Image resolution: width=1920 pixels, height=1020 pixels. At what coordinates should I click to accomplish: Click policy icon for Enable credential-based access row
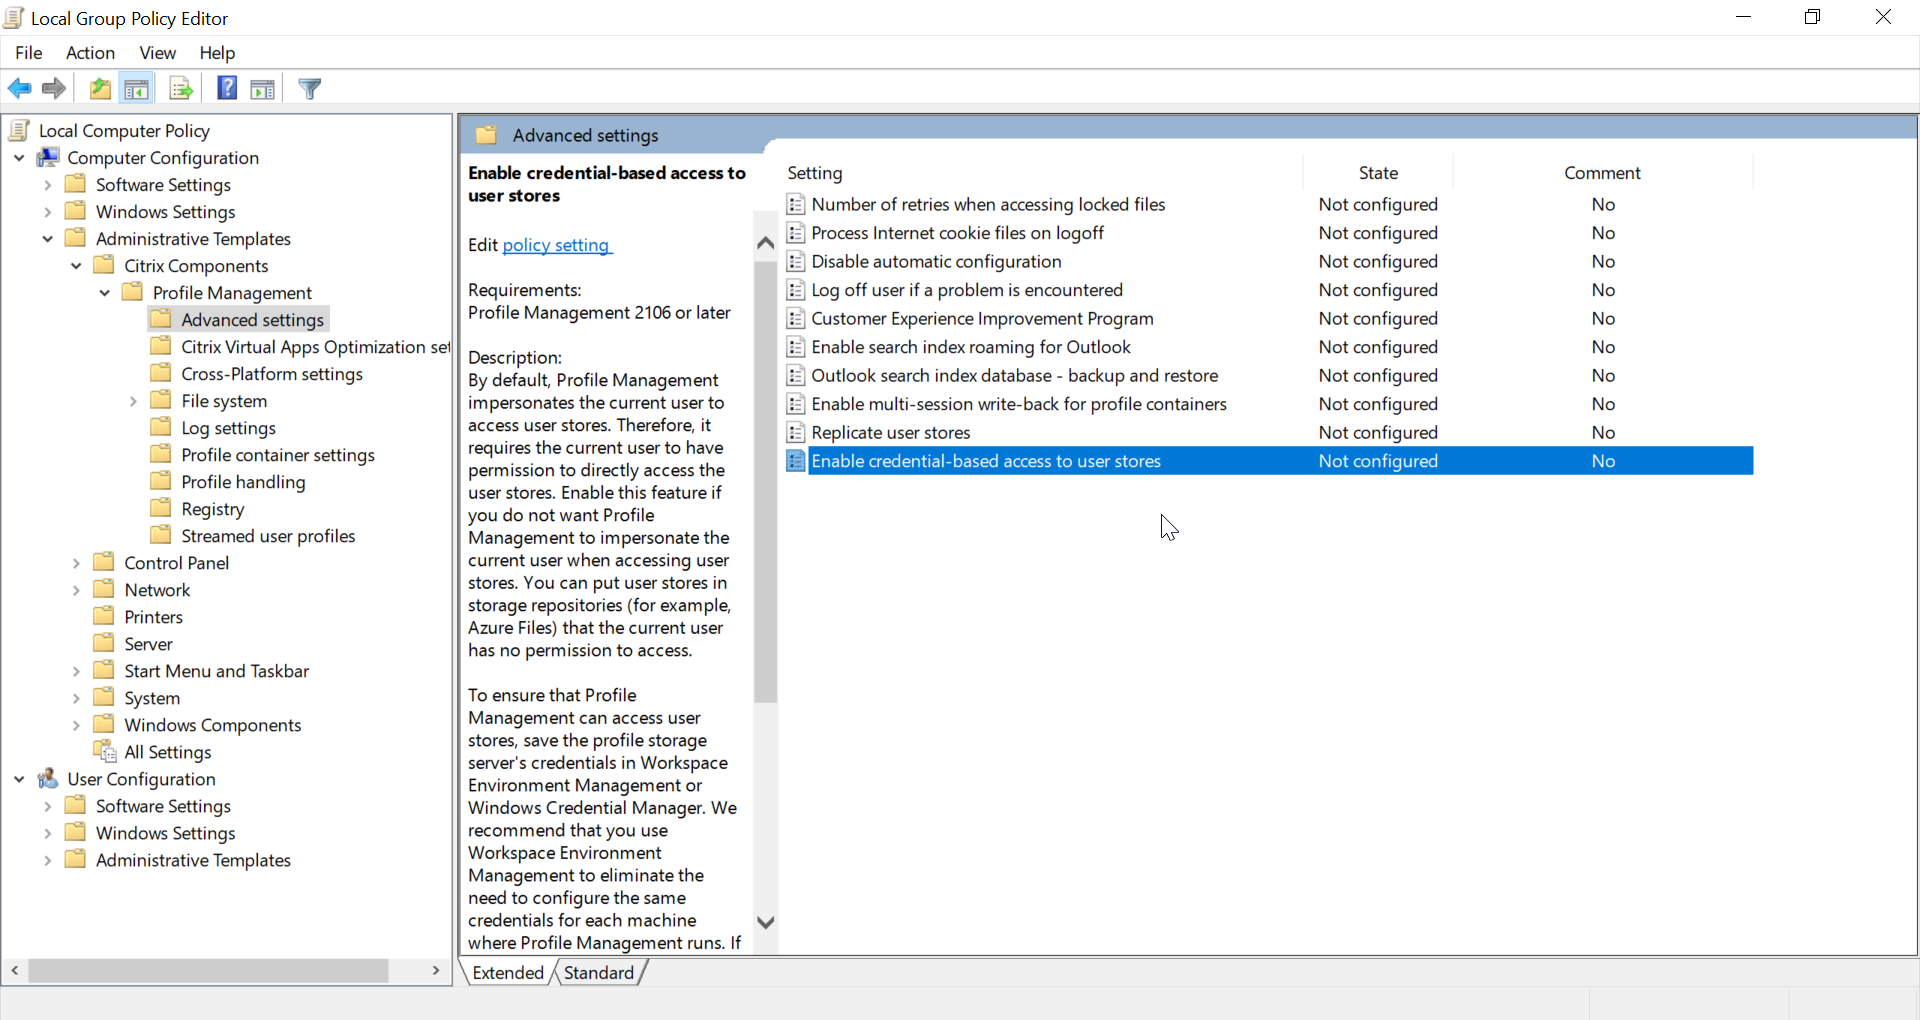[796, 461]
